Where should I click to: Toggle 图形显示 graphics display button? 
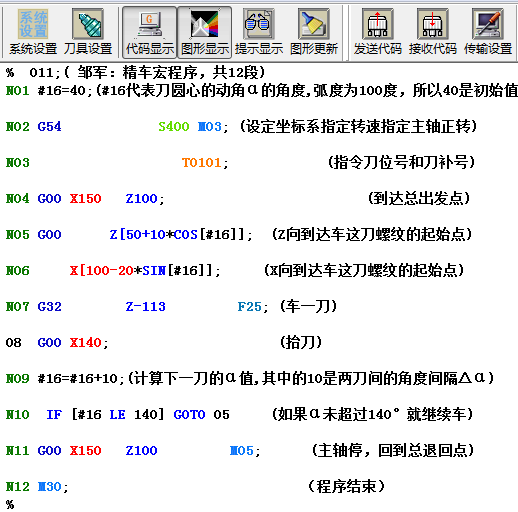[x=205, y=32]
